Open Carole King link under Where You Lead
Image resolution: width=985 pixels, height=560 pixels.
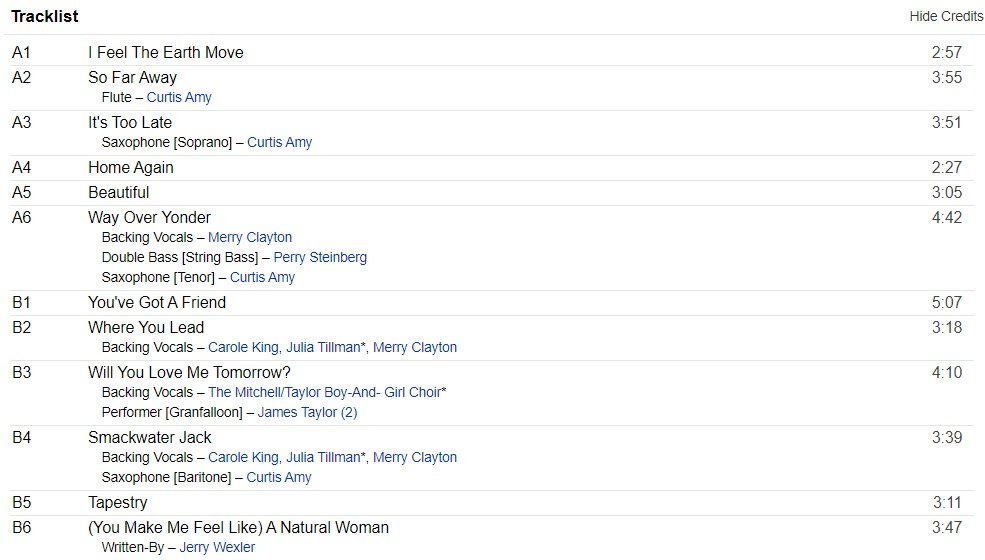[x=243, y=347]
